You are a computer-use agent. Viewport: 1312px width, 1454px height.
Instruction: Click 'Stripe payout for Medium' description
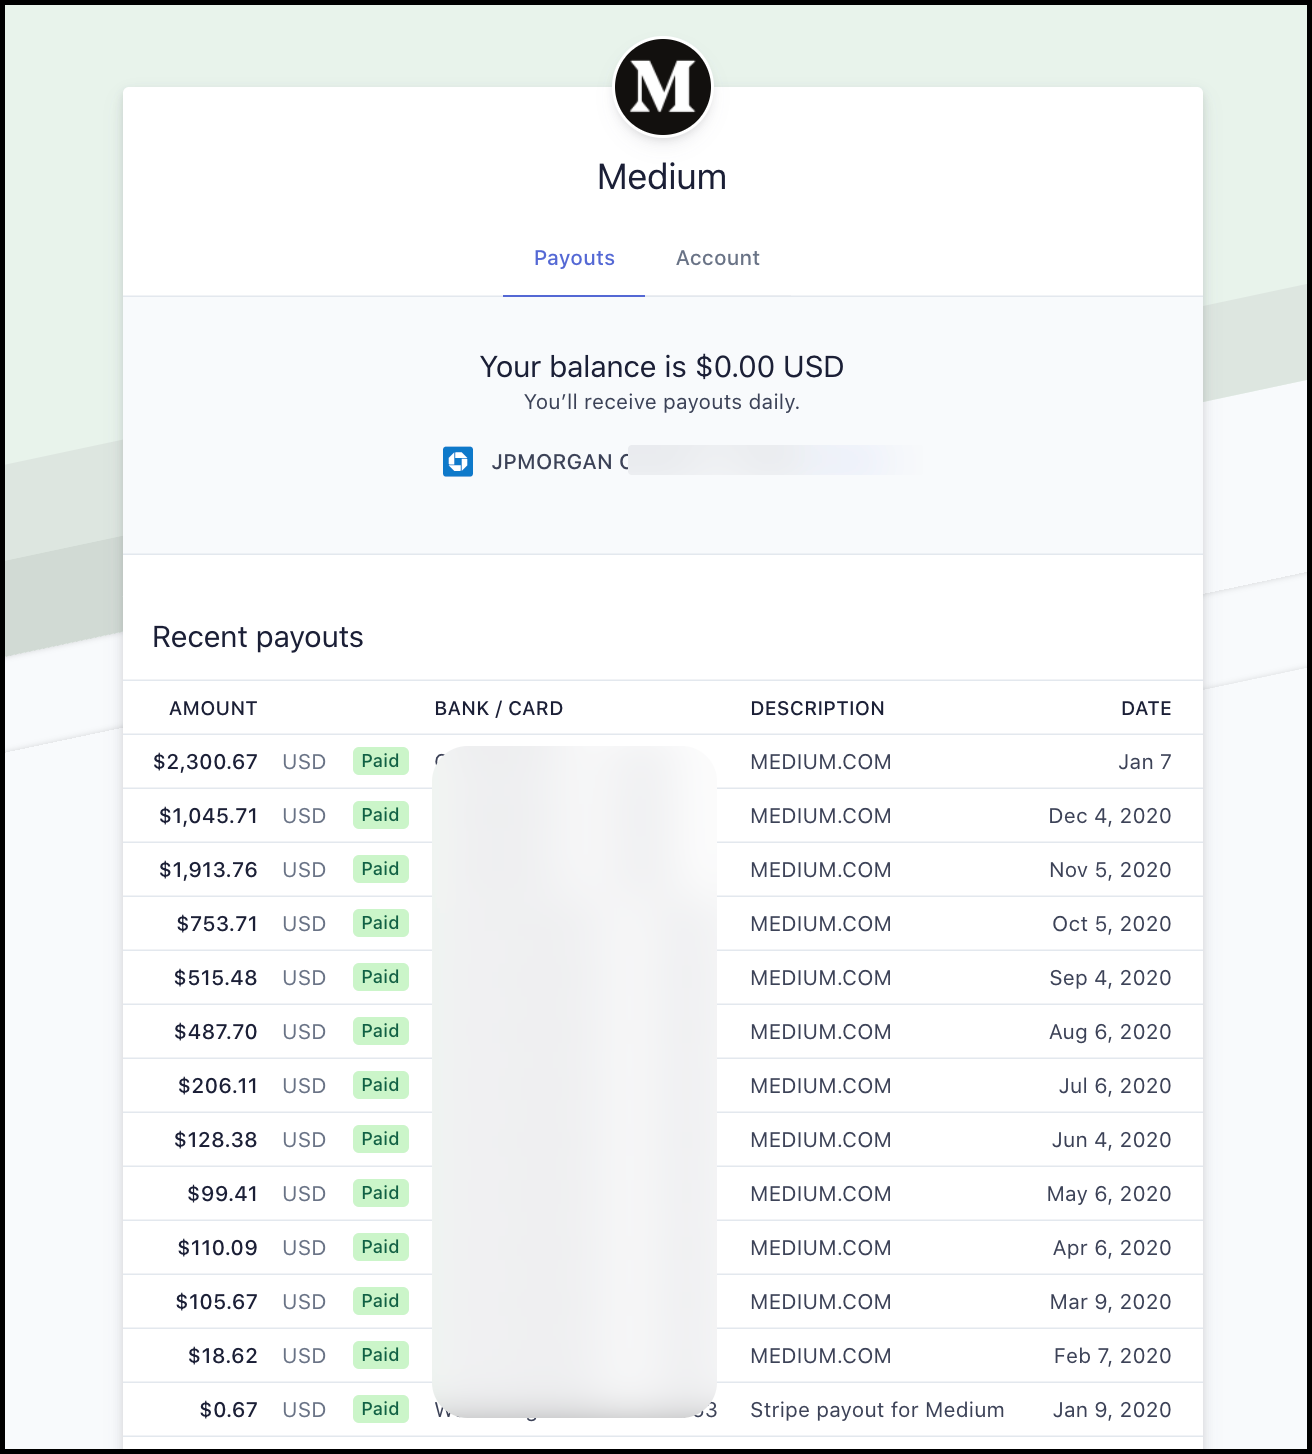point(877,1410)
